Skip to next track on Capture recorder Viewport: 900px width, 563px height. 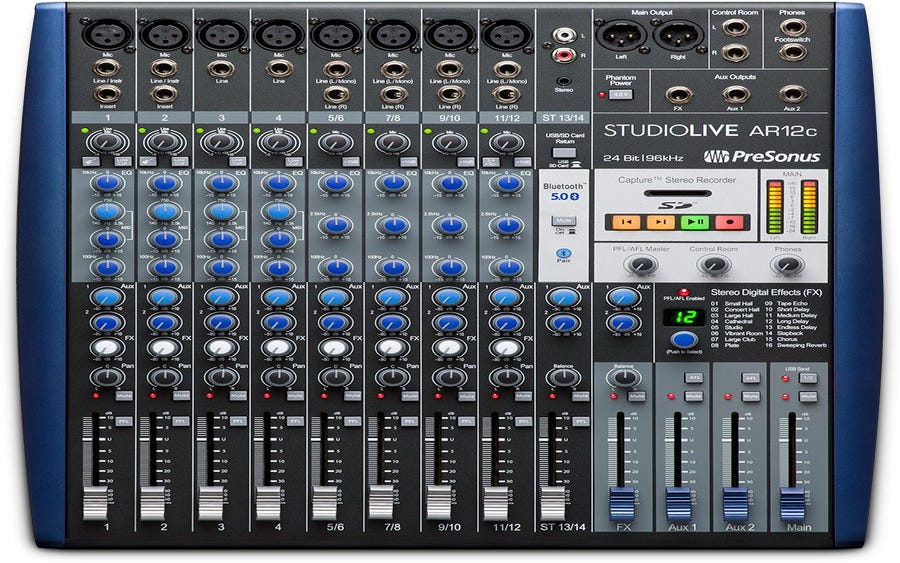(x=661, y=222)
